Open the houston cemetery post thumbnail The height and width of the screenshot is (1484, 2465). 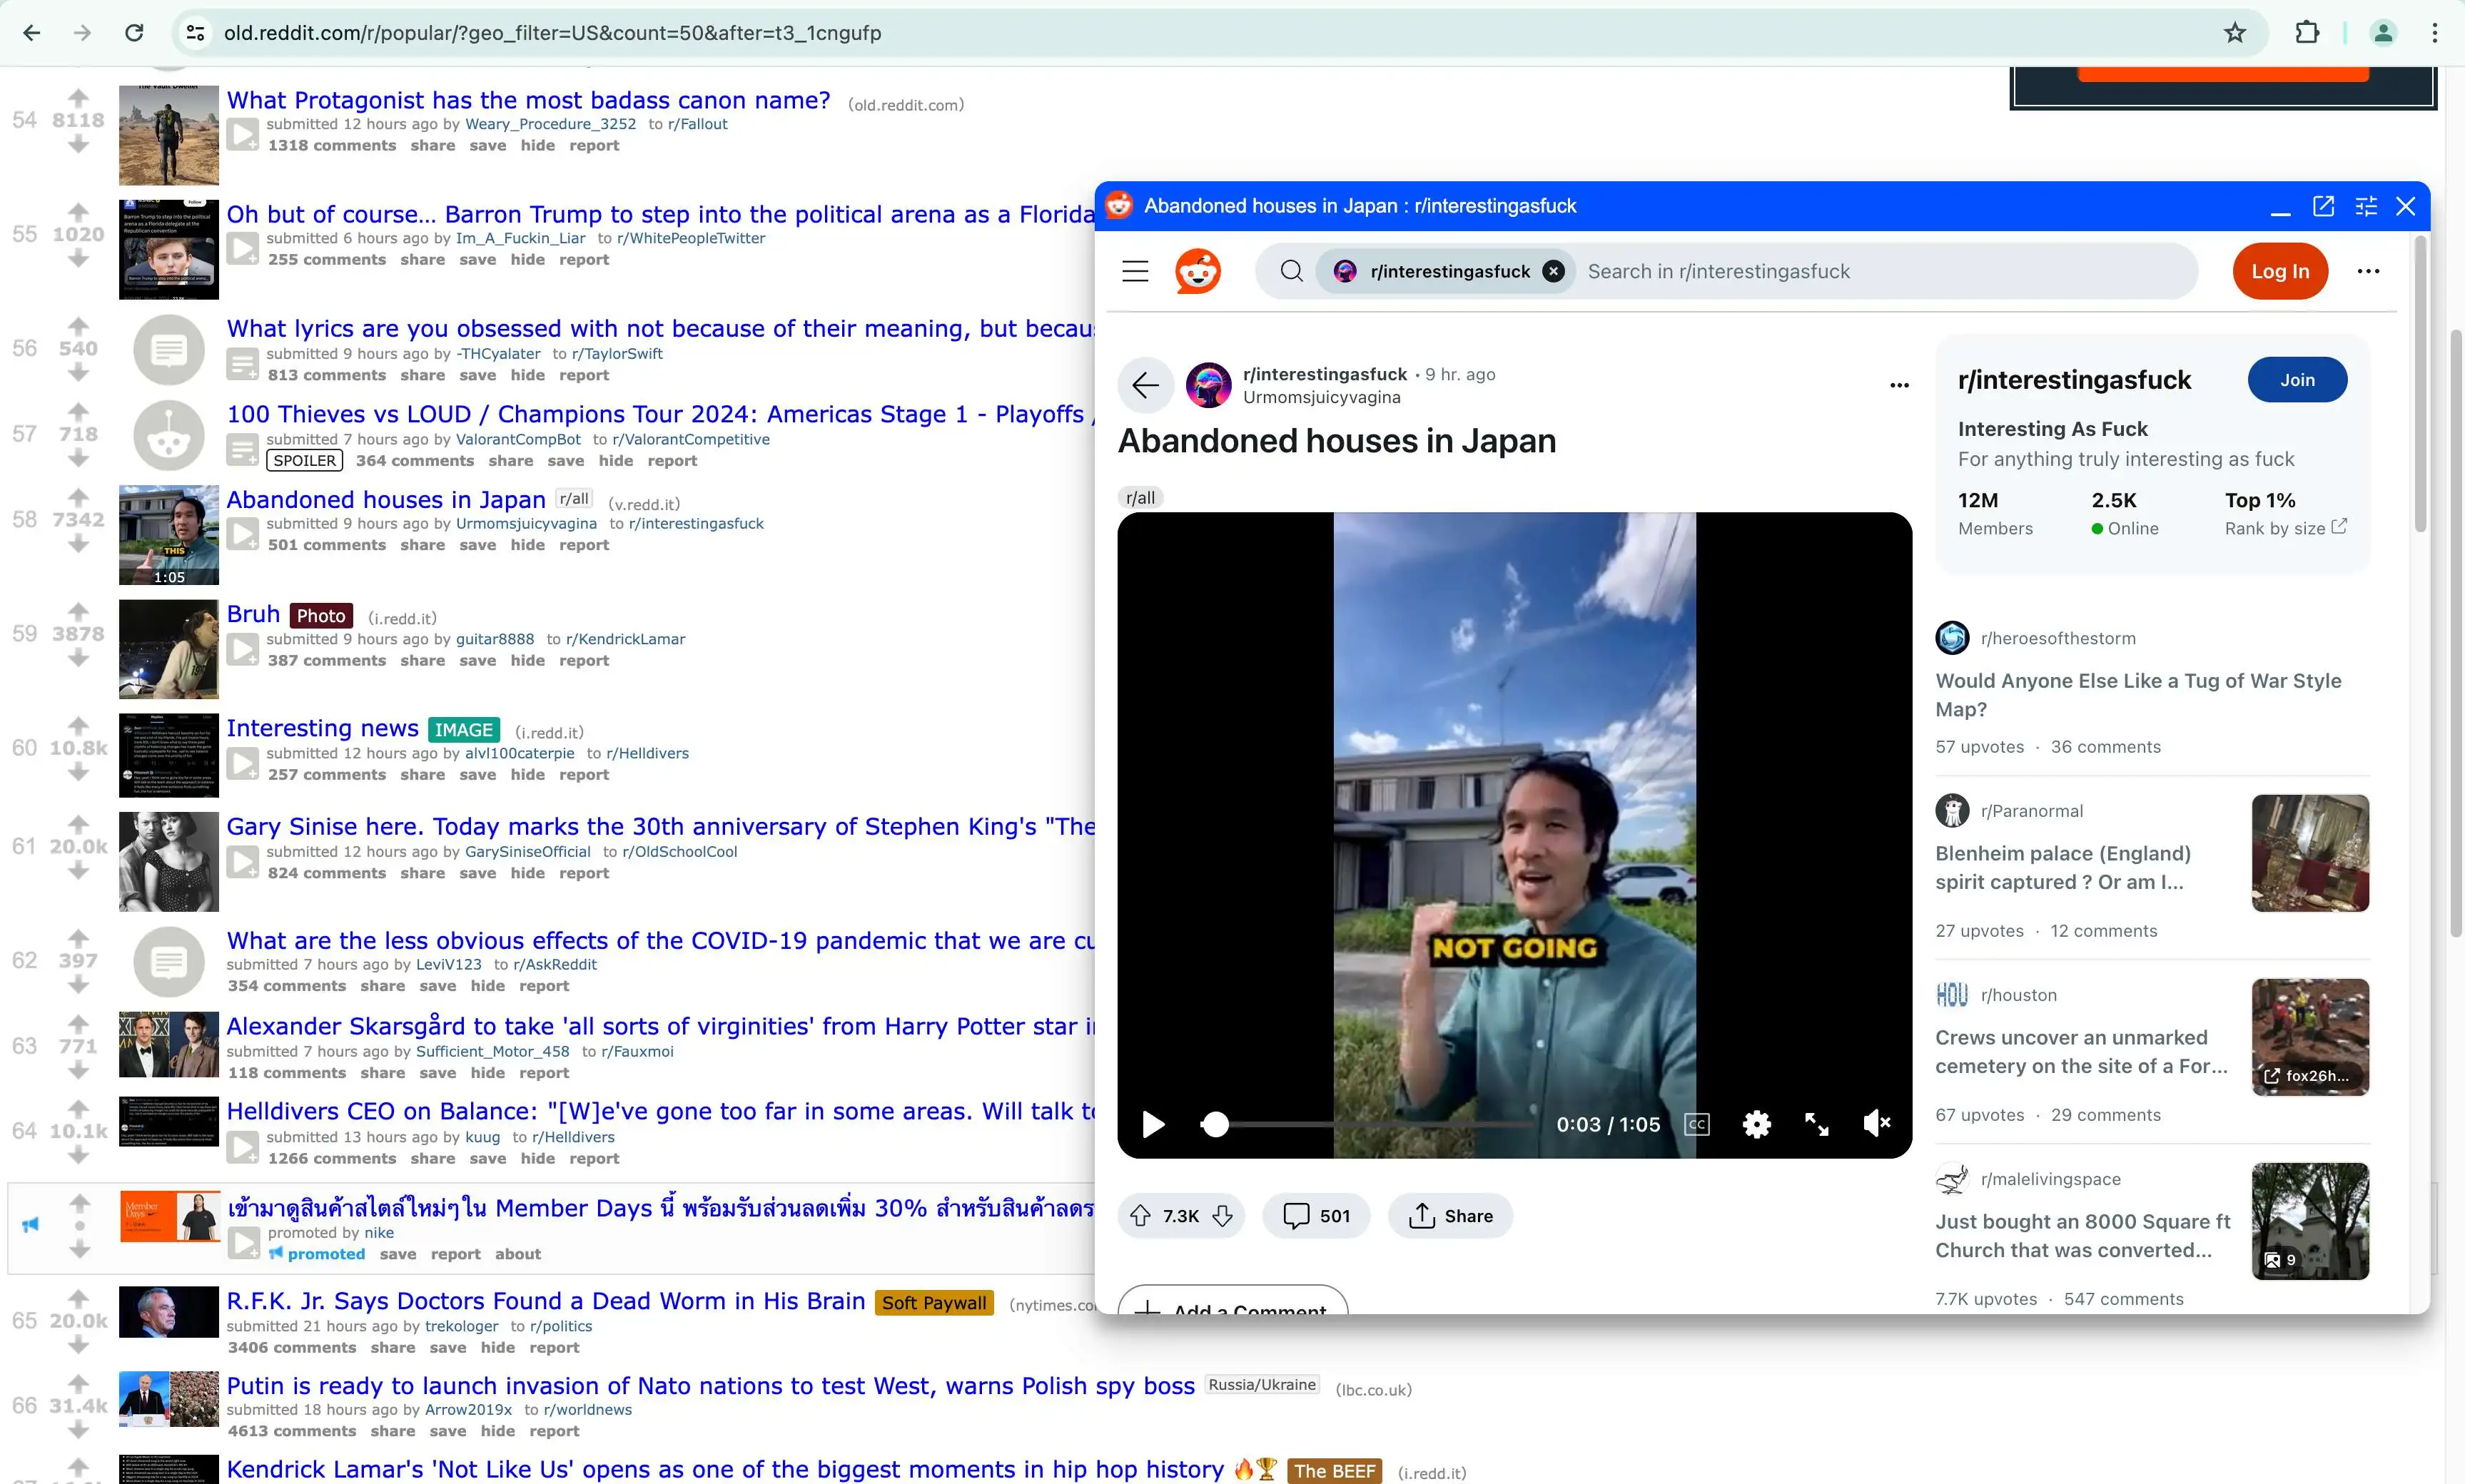(2310, 1037)
